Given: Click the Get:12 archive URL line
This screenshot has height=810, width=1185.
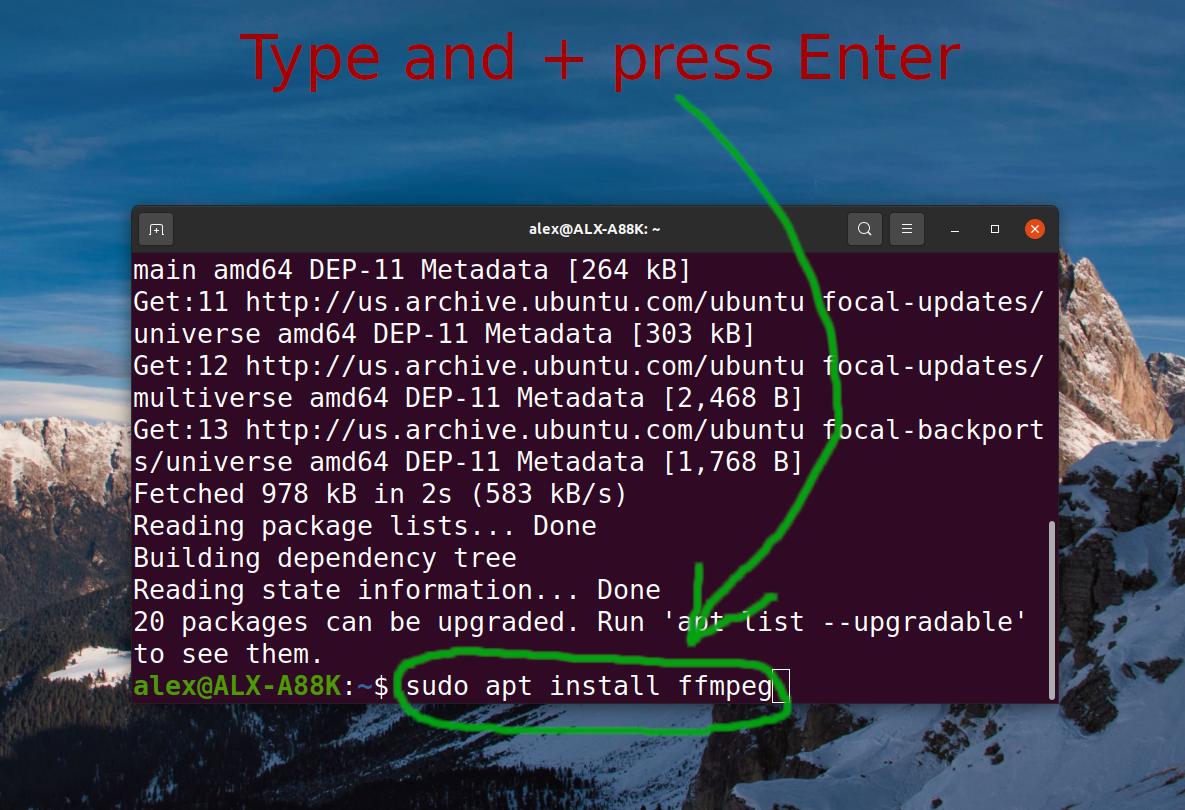Looking at the screenshot, I should [x=589, y=366].
